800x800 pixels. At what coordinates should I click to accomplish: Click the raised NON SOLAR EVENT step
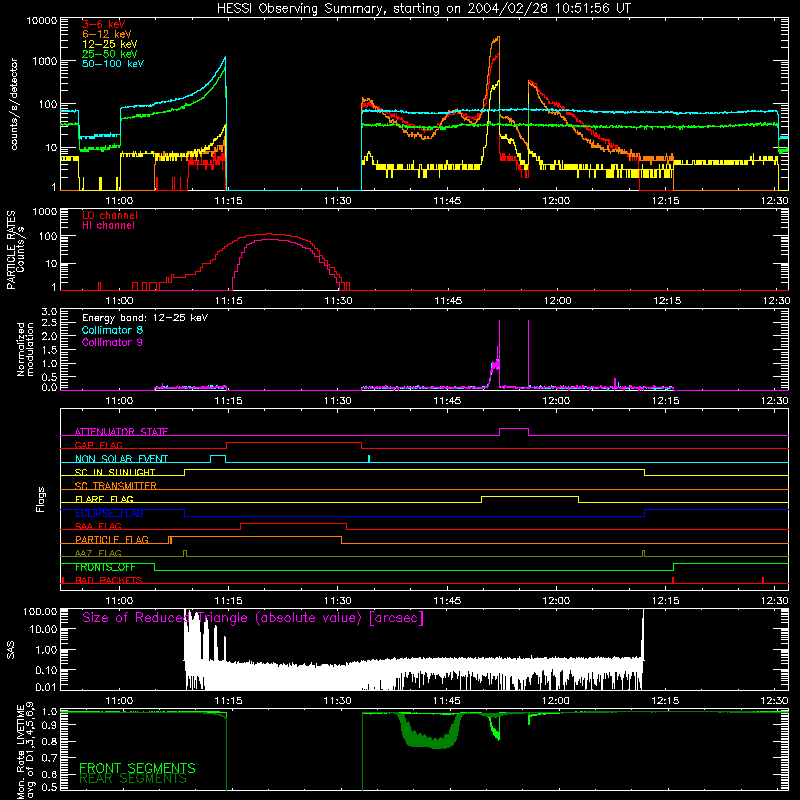pos(218,456)
